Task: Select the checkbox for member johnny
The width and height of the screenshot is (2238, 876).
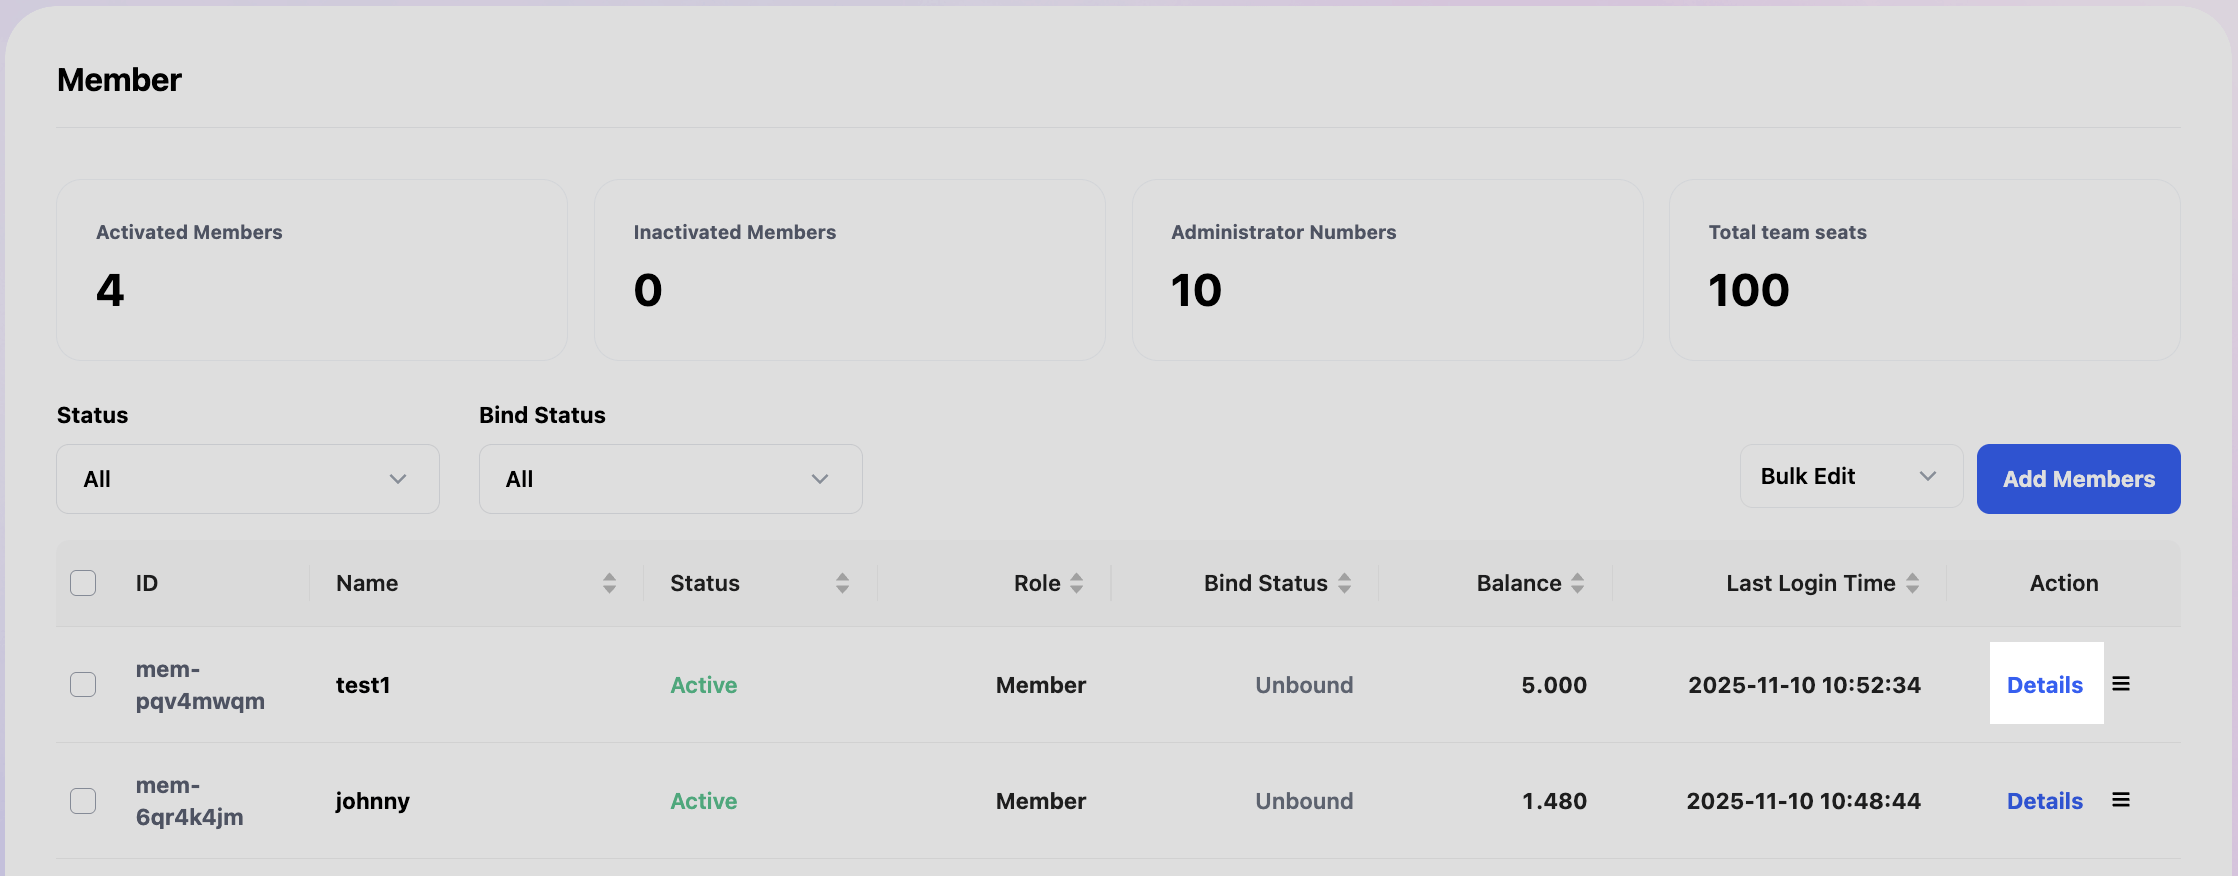Action: [83, 801]
